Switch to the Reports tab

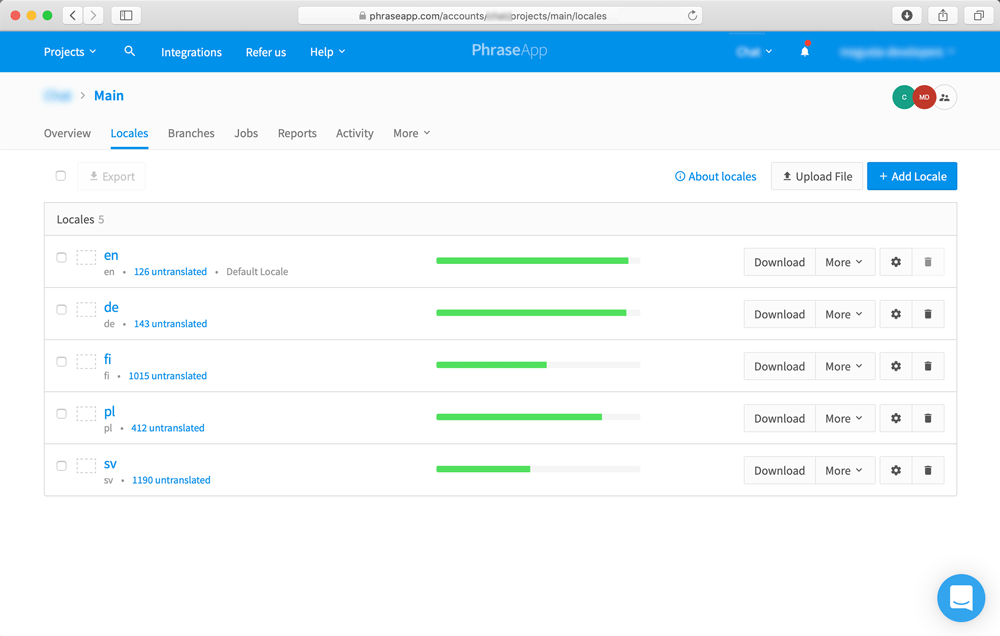click(x=297, y=133)
